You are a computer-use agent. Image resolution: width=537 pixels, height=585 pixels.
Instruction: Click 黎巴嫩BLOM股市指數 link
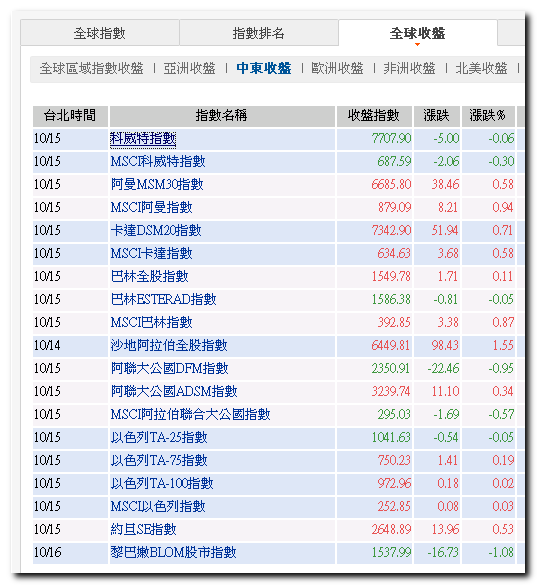coord(174,553)
